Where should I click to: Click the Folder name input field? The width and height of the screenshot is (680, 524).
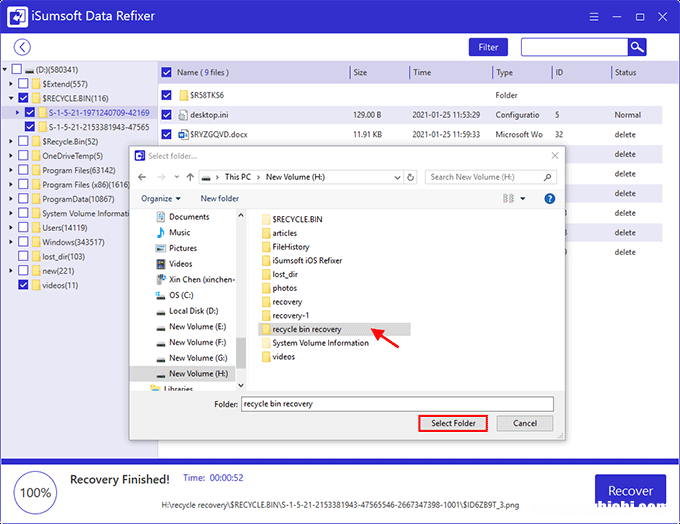pyautogui.click(x=397, y=404)
